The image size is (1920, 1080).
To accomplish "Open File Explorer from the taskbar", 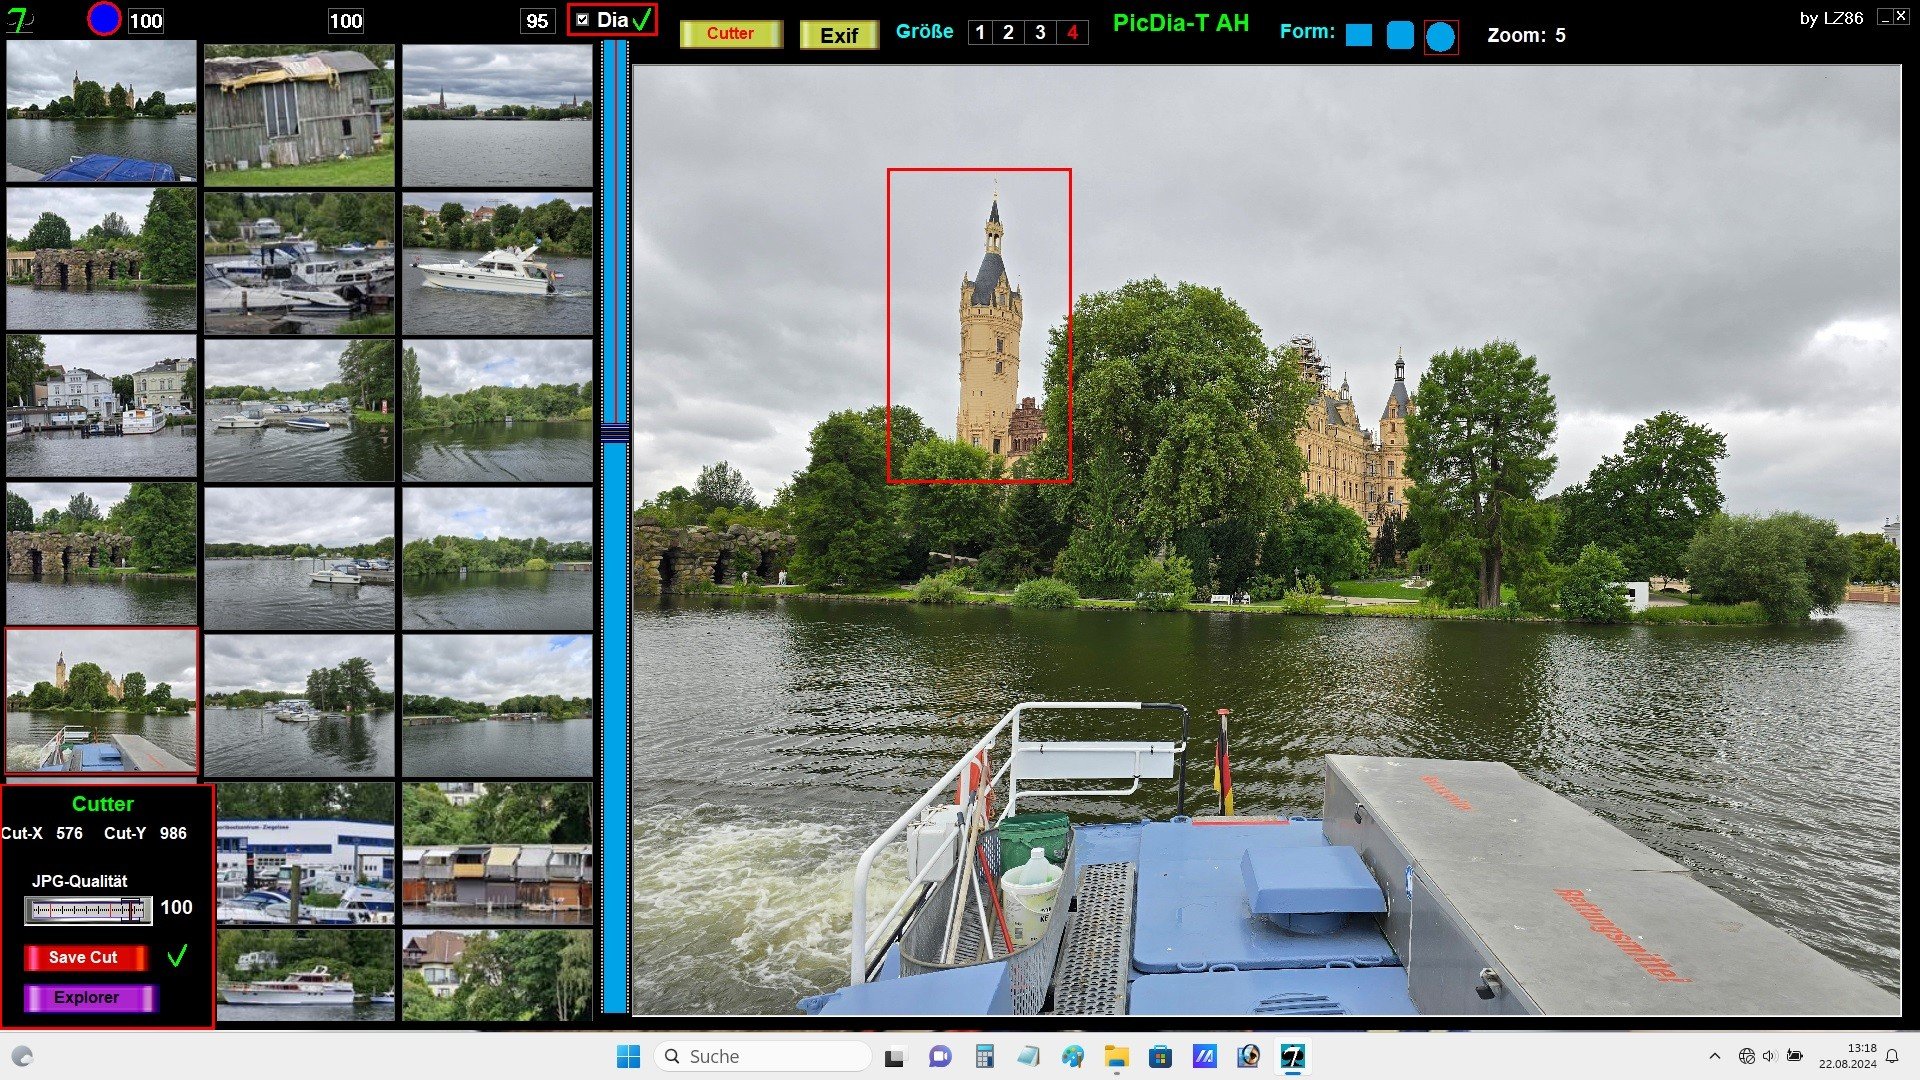I will [1116, 1056].
